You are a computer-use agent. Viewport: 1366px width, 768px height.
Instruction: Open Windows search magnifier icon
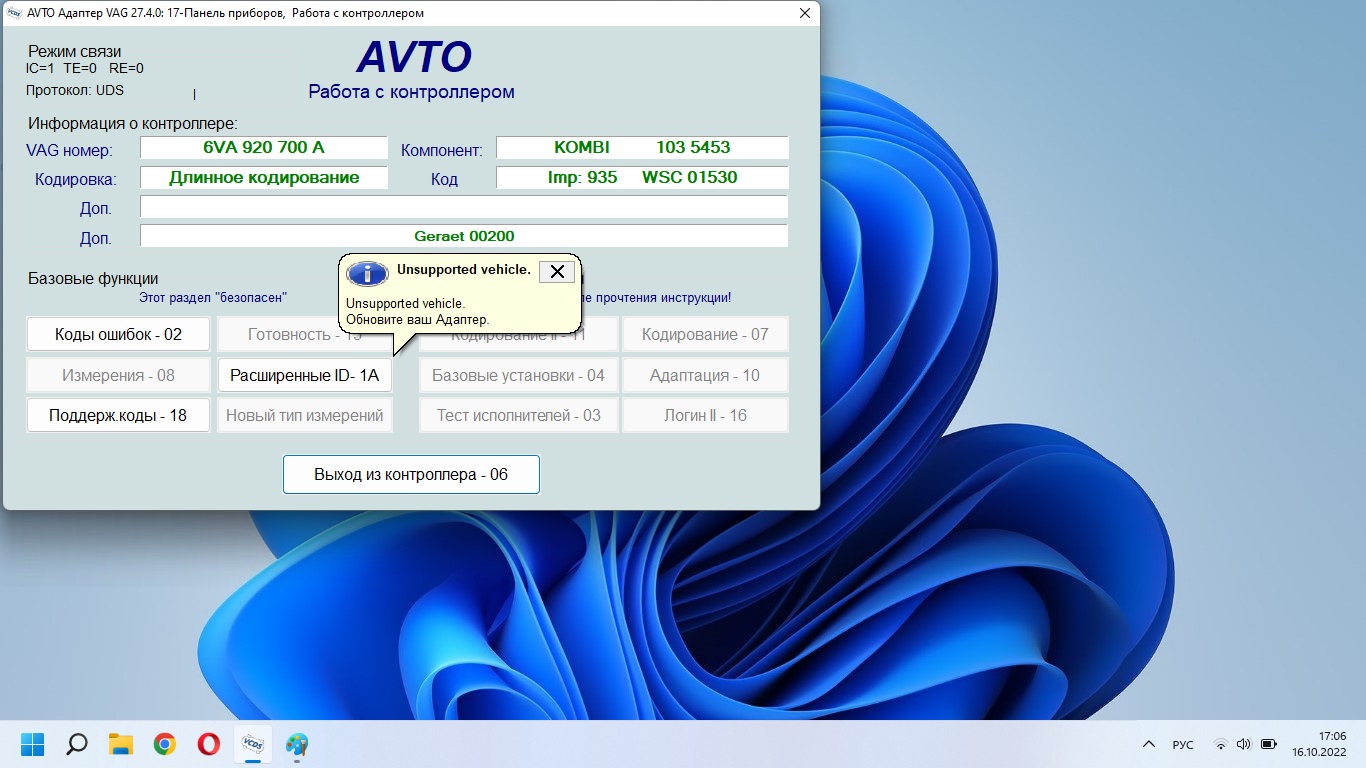pyautogui.click(x=77, y=744)
